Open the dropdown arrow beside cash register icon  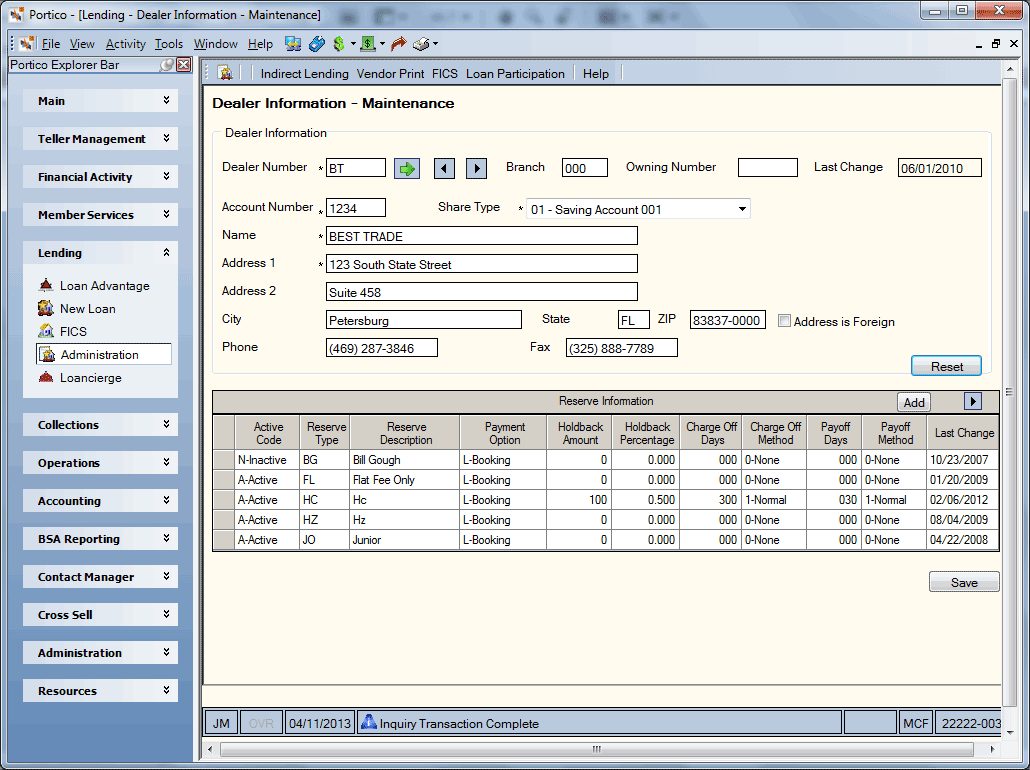(x=382, y=44)
